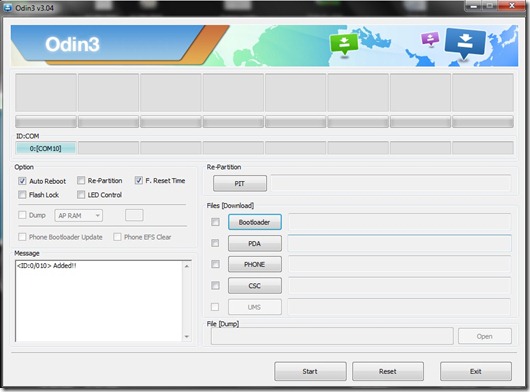
Task: Uncheck F. Reset Time option
Action: point(139,180)
